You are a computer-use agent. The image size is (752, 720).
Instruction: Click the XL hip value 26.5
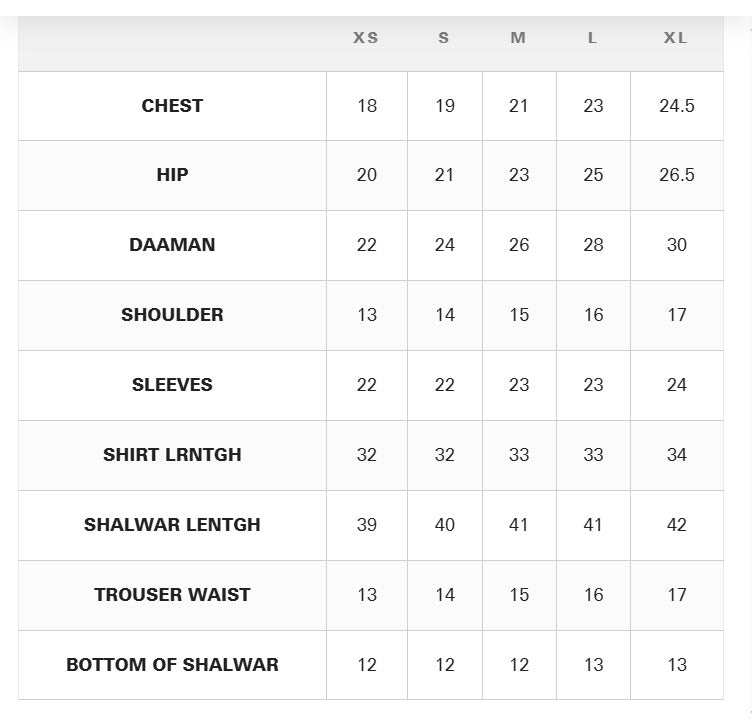(x=676, y=175)
